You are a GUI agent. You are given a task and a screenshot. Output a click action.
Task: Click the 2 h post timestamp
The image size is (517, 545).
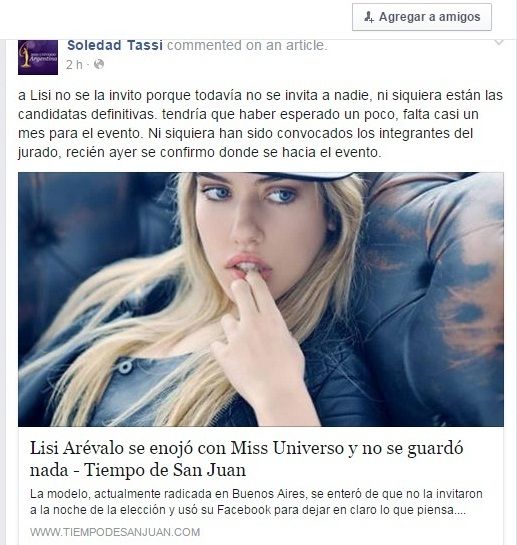click(74, 64)
